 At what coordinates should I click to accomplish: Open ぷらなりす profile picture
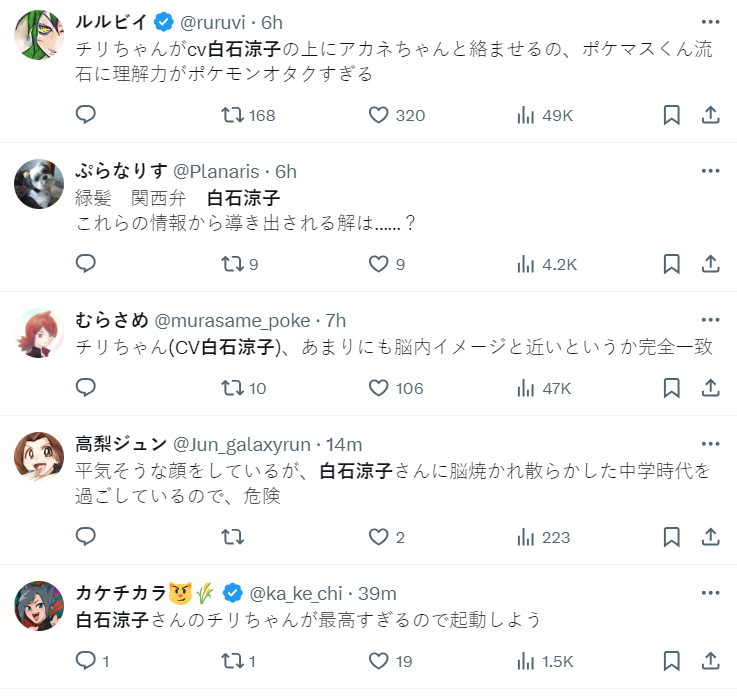click(40, 184)
